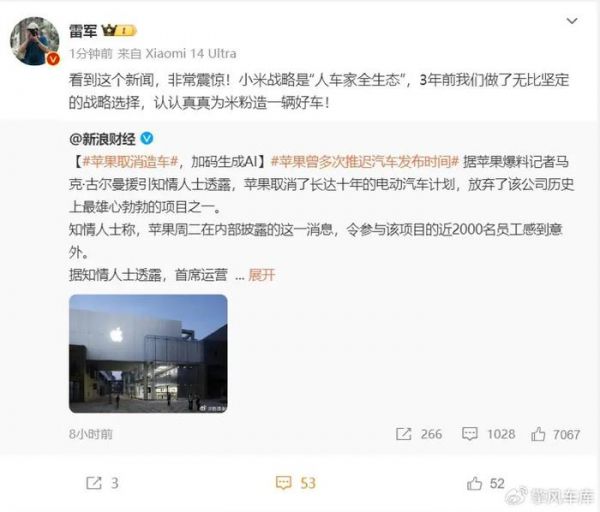
Task: Open the #苹果取消造车# hashtag
Action: (130, 162)
